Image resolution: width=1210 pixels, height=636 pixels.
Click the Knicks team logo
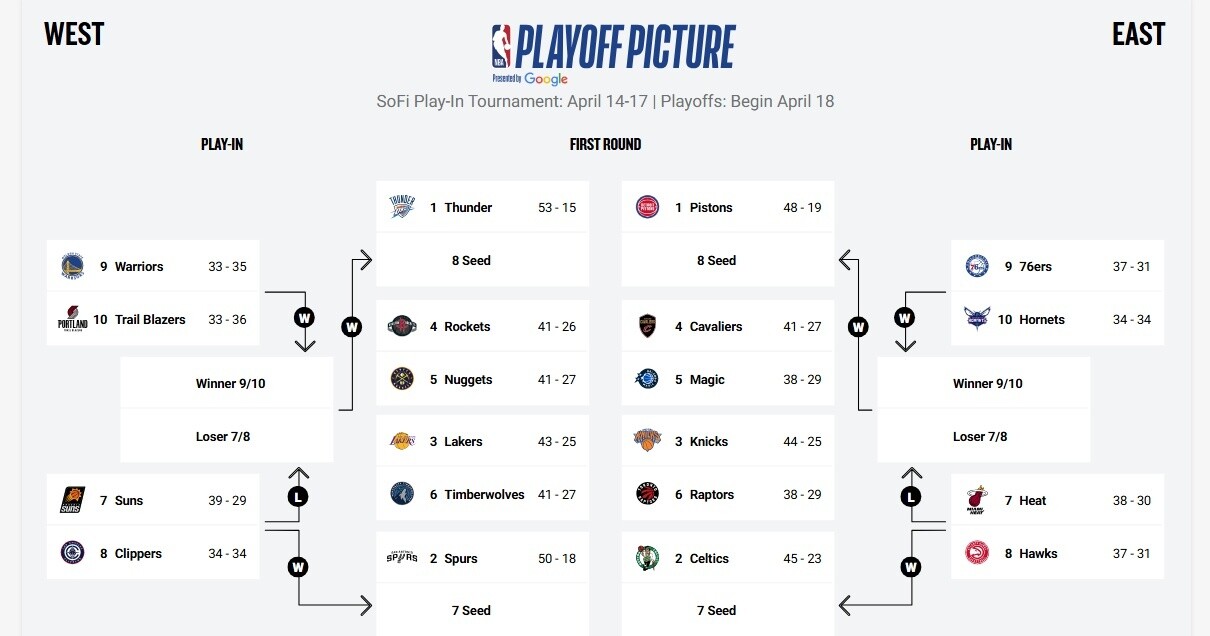coord(647,441)
